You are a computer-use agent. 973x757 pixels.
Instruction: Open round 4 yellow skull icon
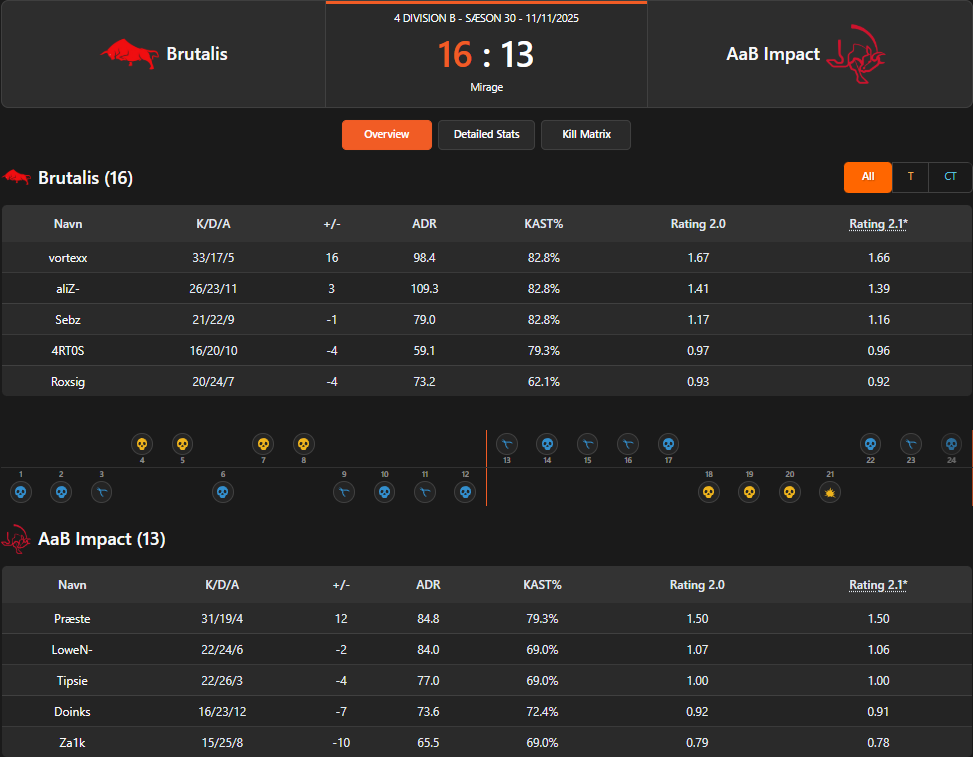[142, 444]
